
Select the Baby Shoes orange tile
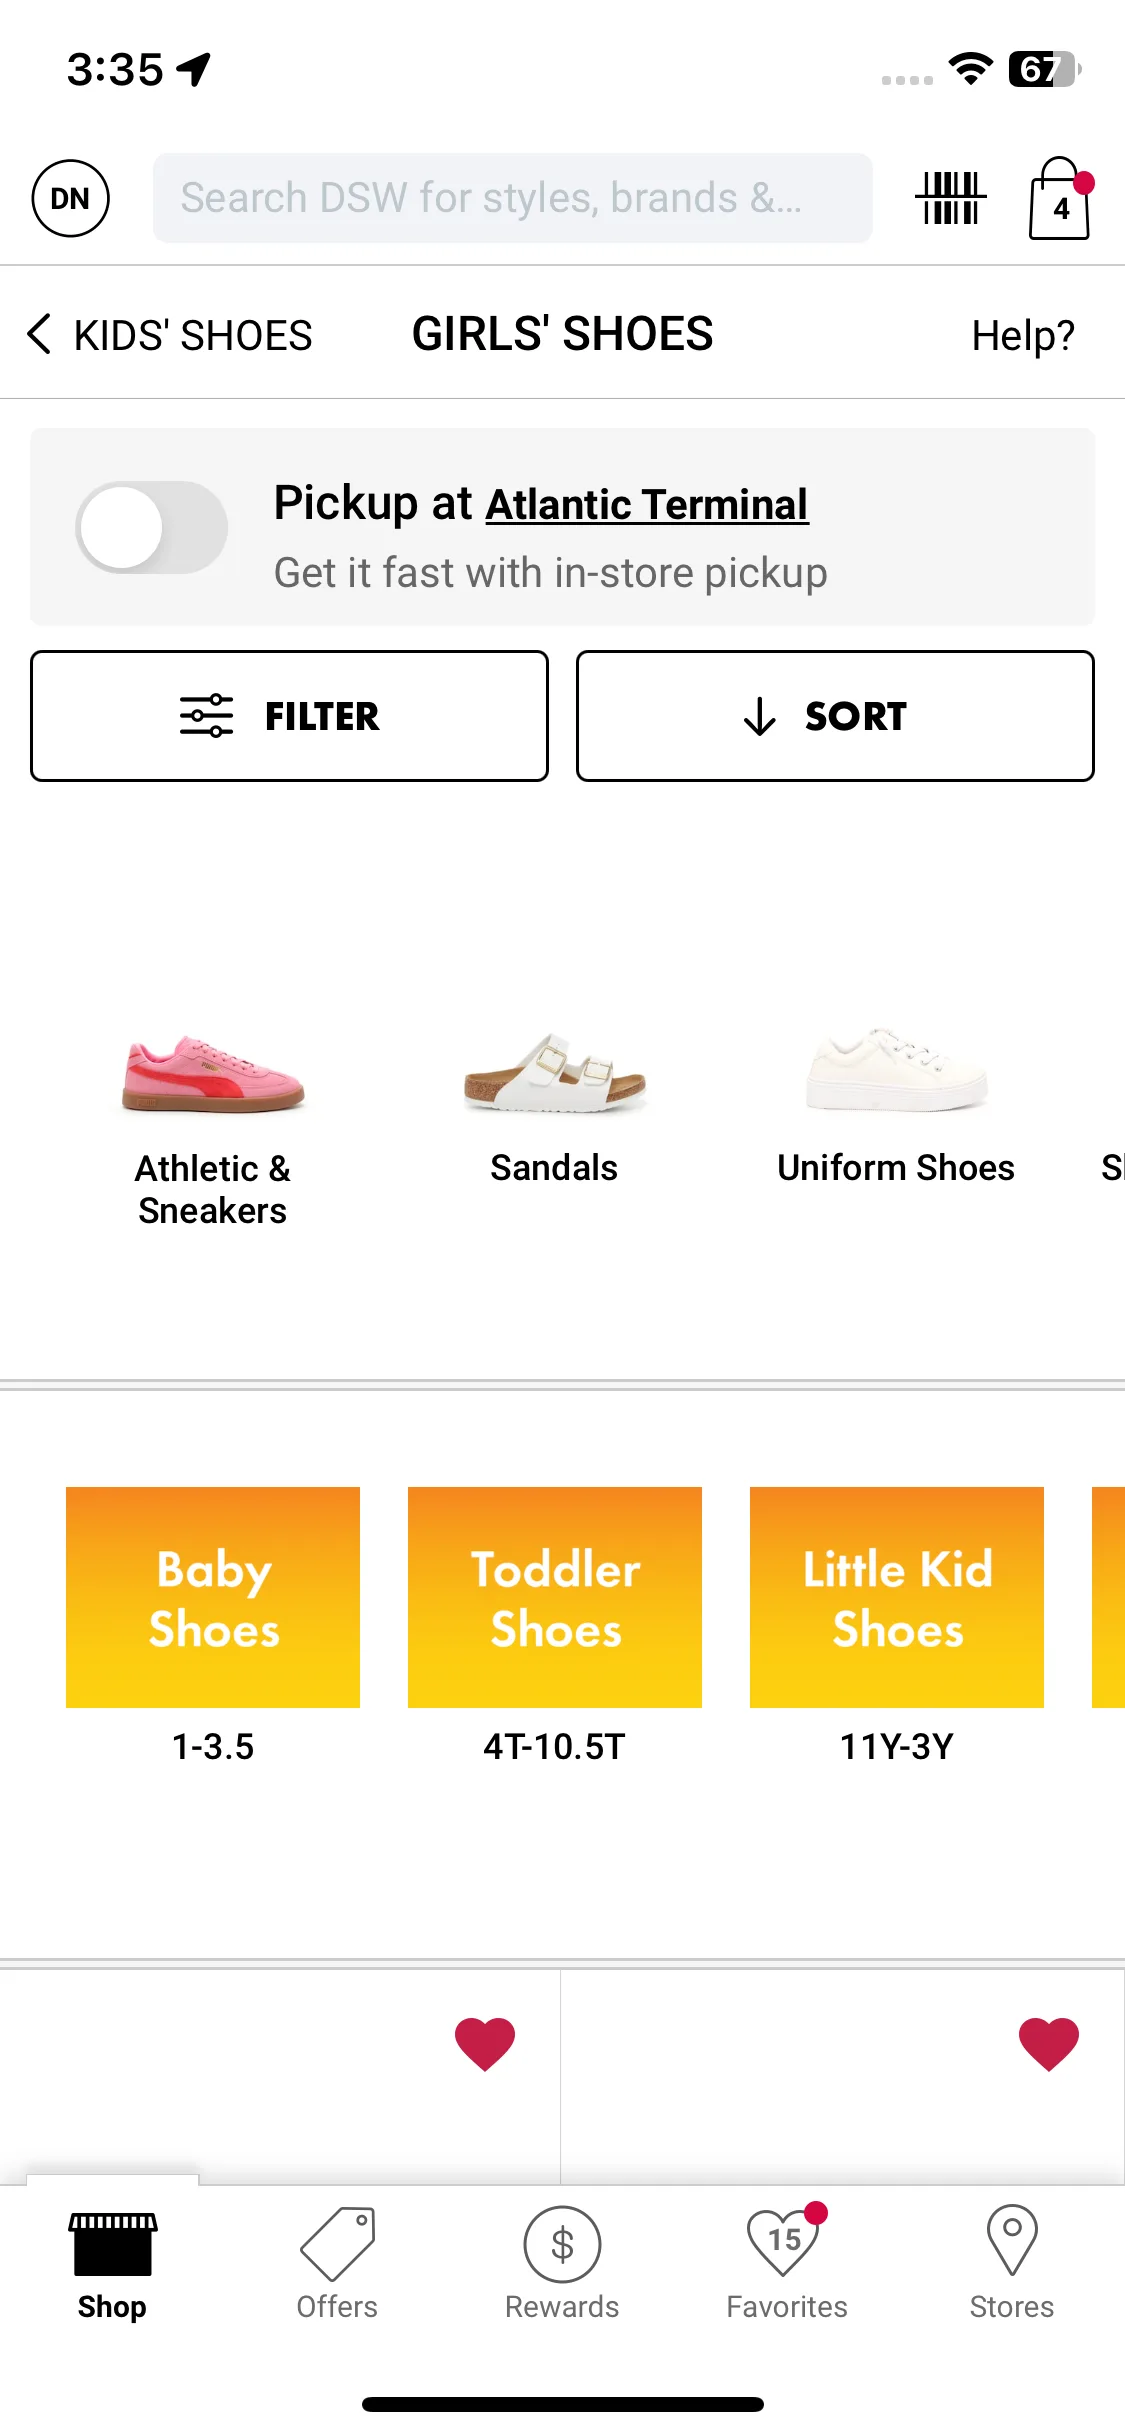(x=213, y=1597)
